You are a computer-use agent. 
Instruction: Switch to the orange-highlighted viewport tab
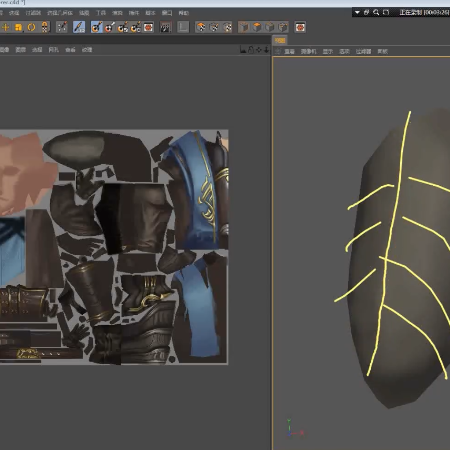point(280,41)
